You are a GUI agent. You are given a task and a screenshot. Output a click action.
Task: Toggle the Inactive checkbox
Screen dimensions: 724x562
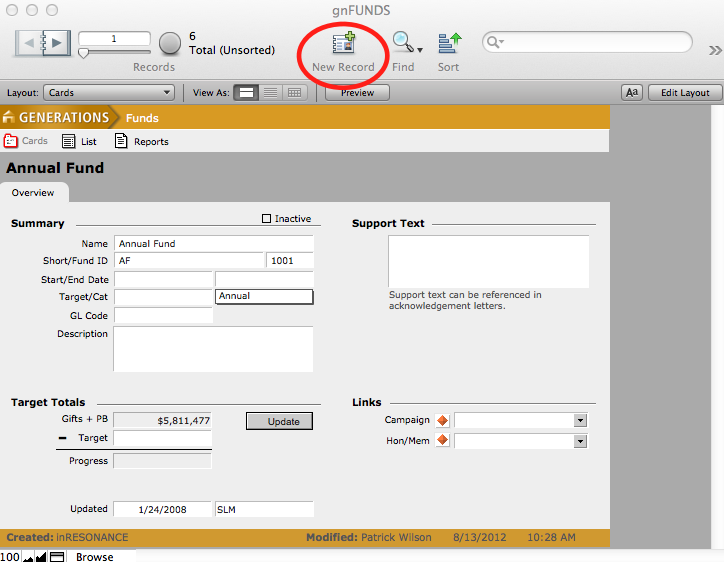tap(266, 219)
